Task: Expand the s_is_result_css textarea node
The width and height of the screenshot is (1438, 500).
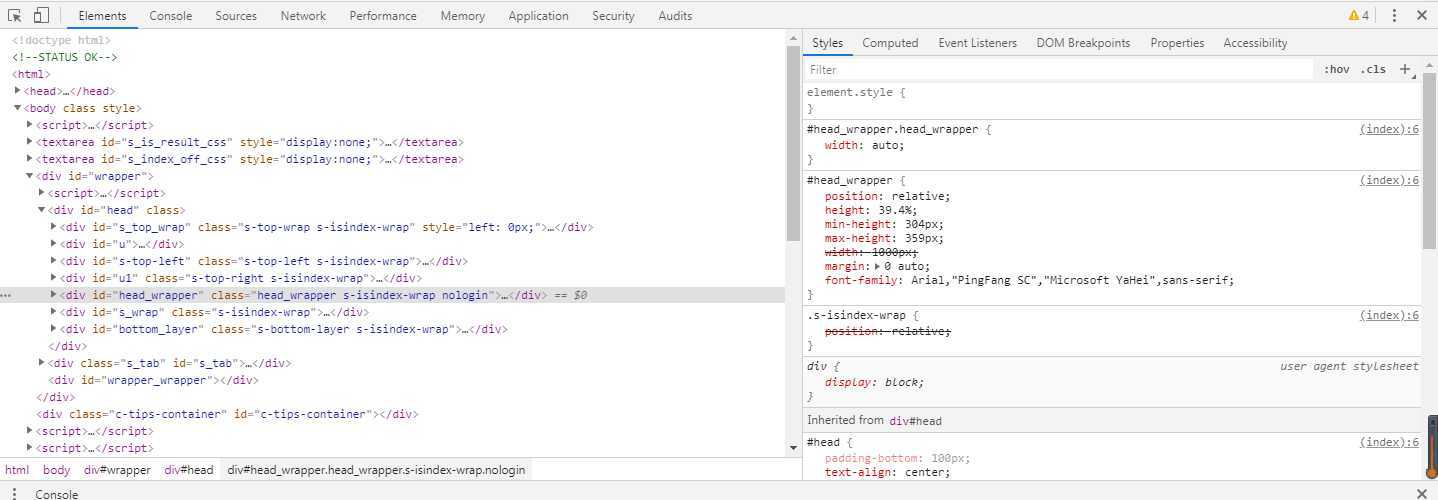Action: tap(30, 142)
